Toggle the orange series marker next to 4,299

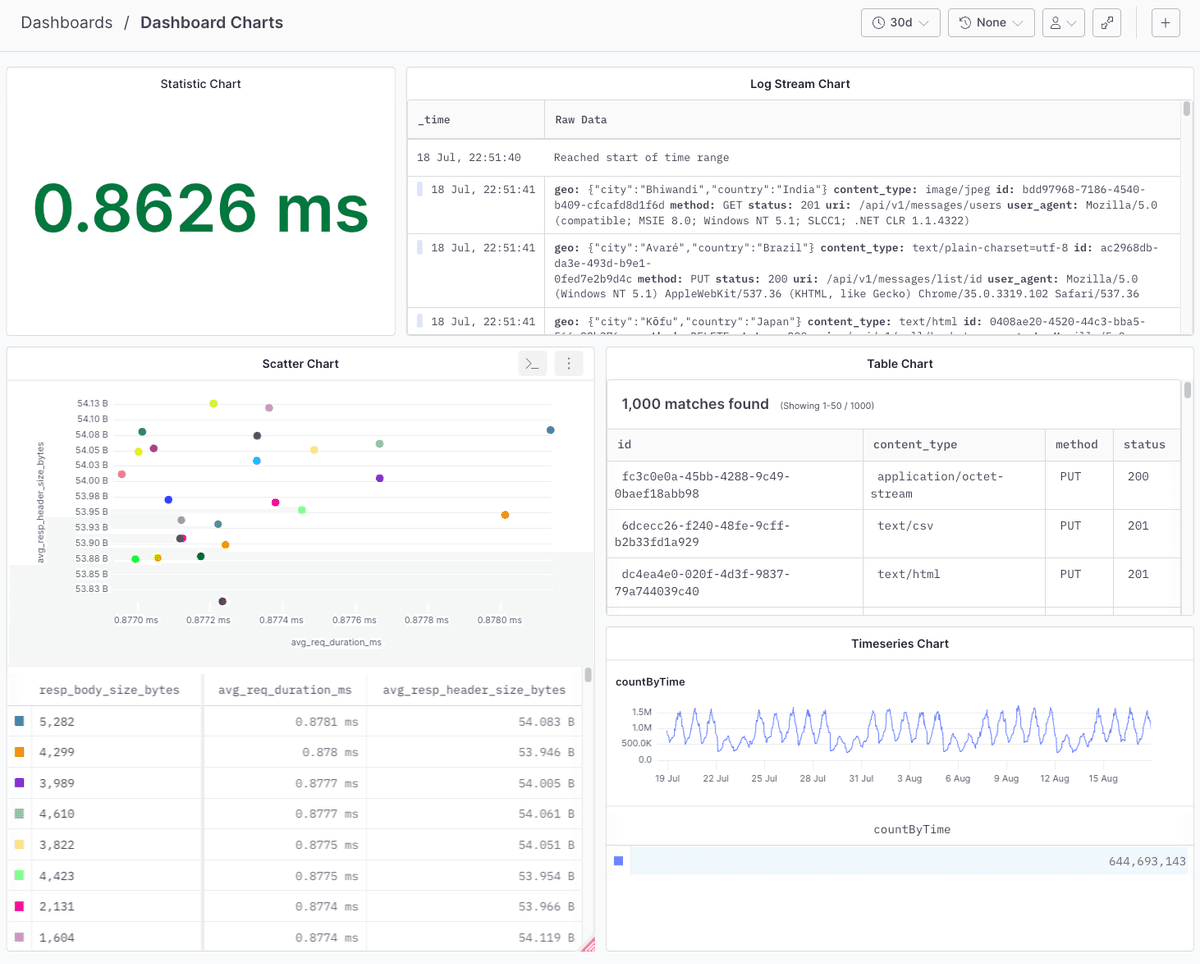17,751
